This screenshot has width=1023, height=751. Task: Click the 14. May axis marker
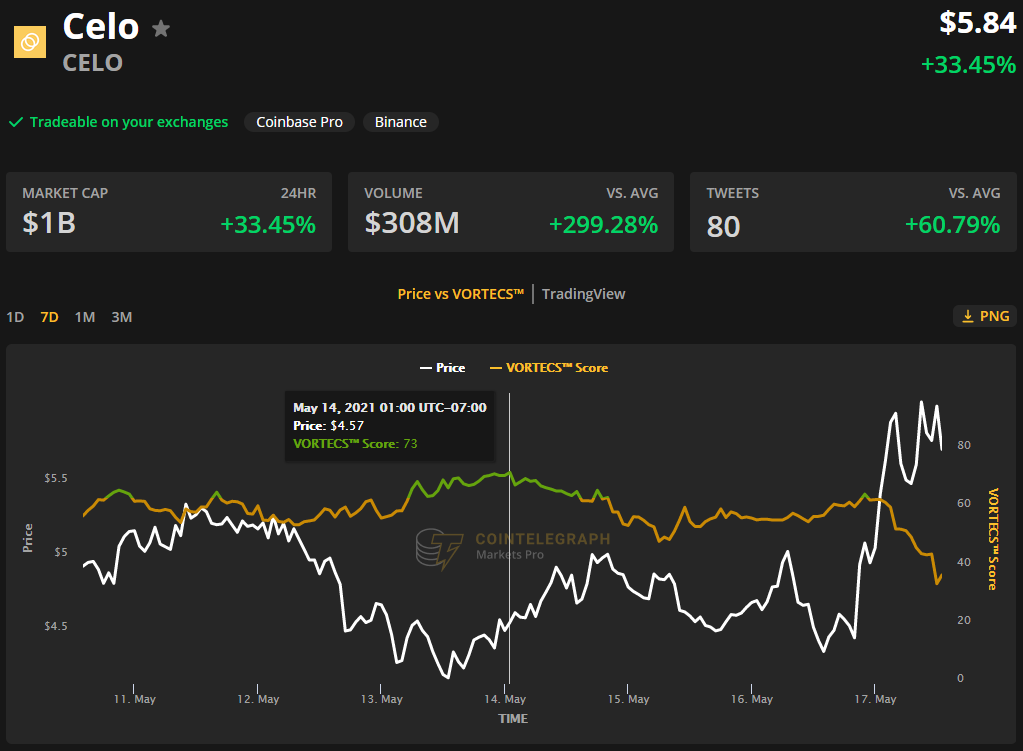click(x=505, y=699)
